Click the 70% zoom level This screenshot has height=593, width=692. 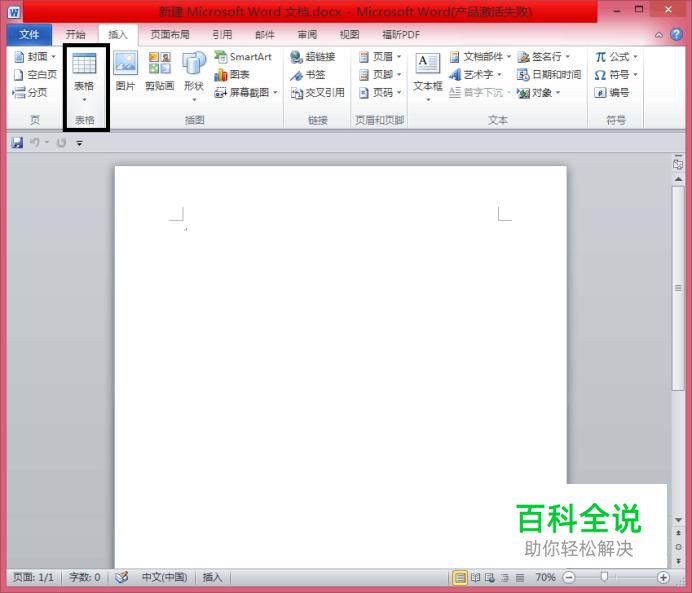pos(545,577)
